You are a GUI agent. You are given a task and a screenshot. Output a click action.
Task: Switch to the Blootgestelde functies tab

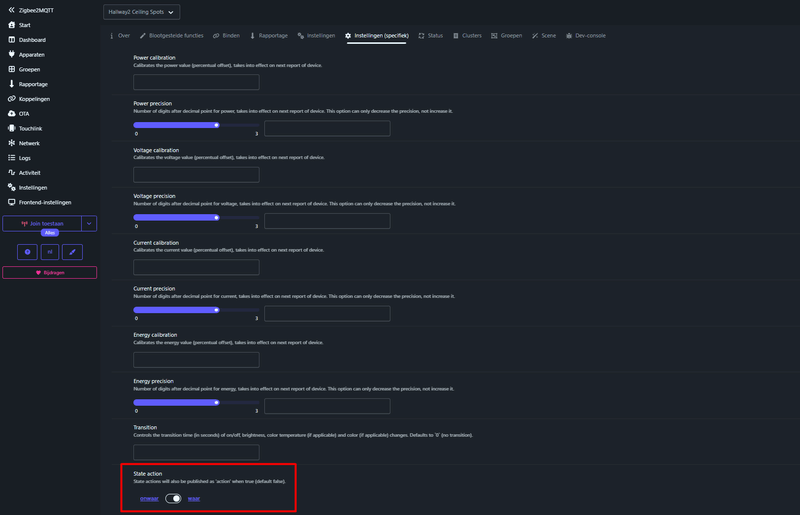pos(171,36)
